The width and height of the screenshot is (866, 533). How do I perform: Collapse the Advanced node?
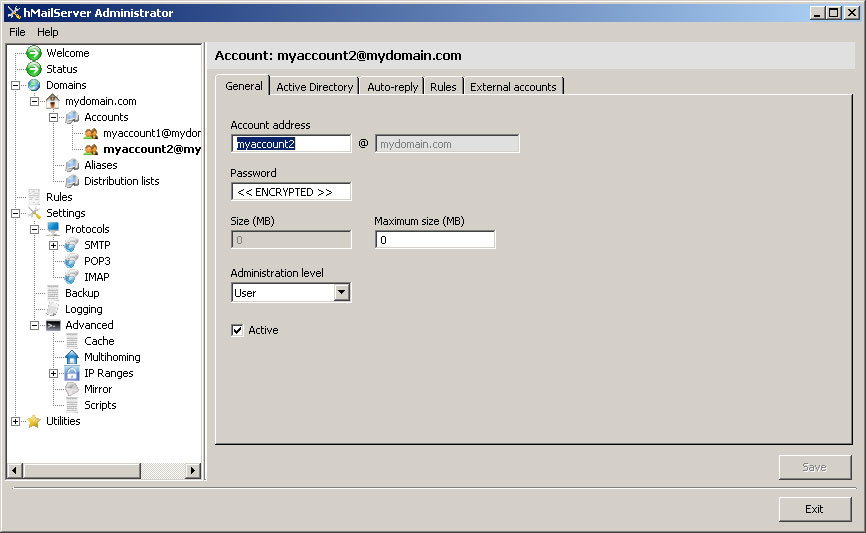[x=34, y=325]
